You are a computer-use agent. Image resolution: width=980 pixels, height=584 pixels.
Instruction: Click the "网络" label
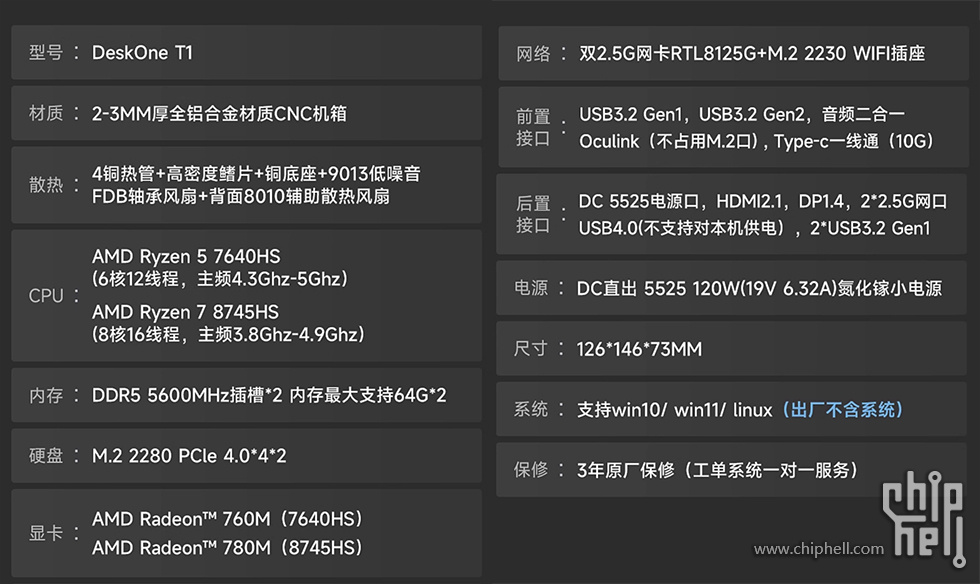click(533, 54)
